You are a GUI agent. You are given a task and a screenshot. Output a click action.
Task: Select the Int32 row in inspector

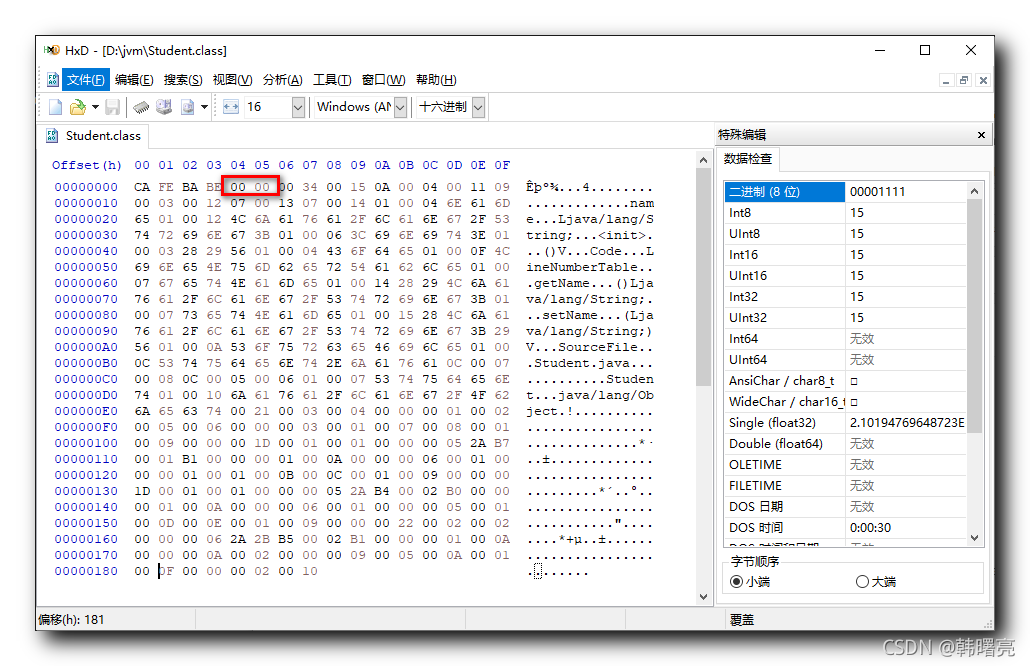[x=847, y=297]
